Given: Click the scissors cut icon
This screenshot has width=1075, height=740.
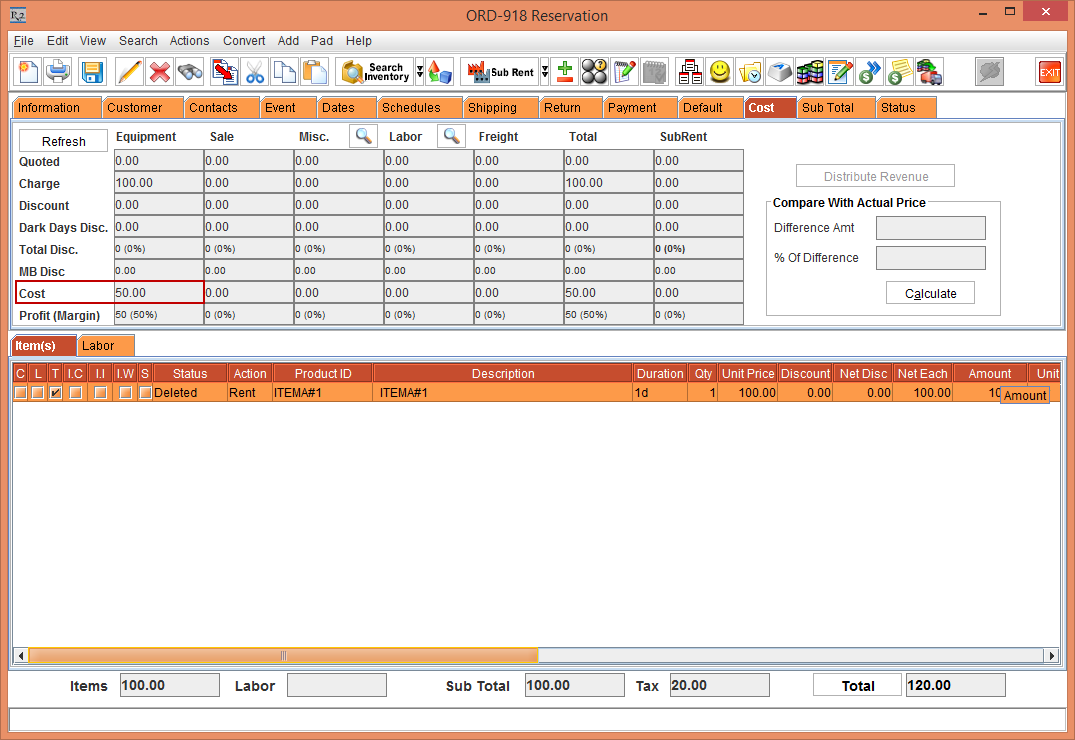Looking at the screenshot, I should click(255, 72).
